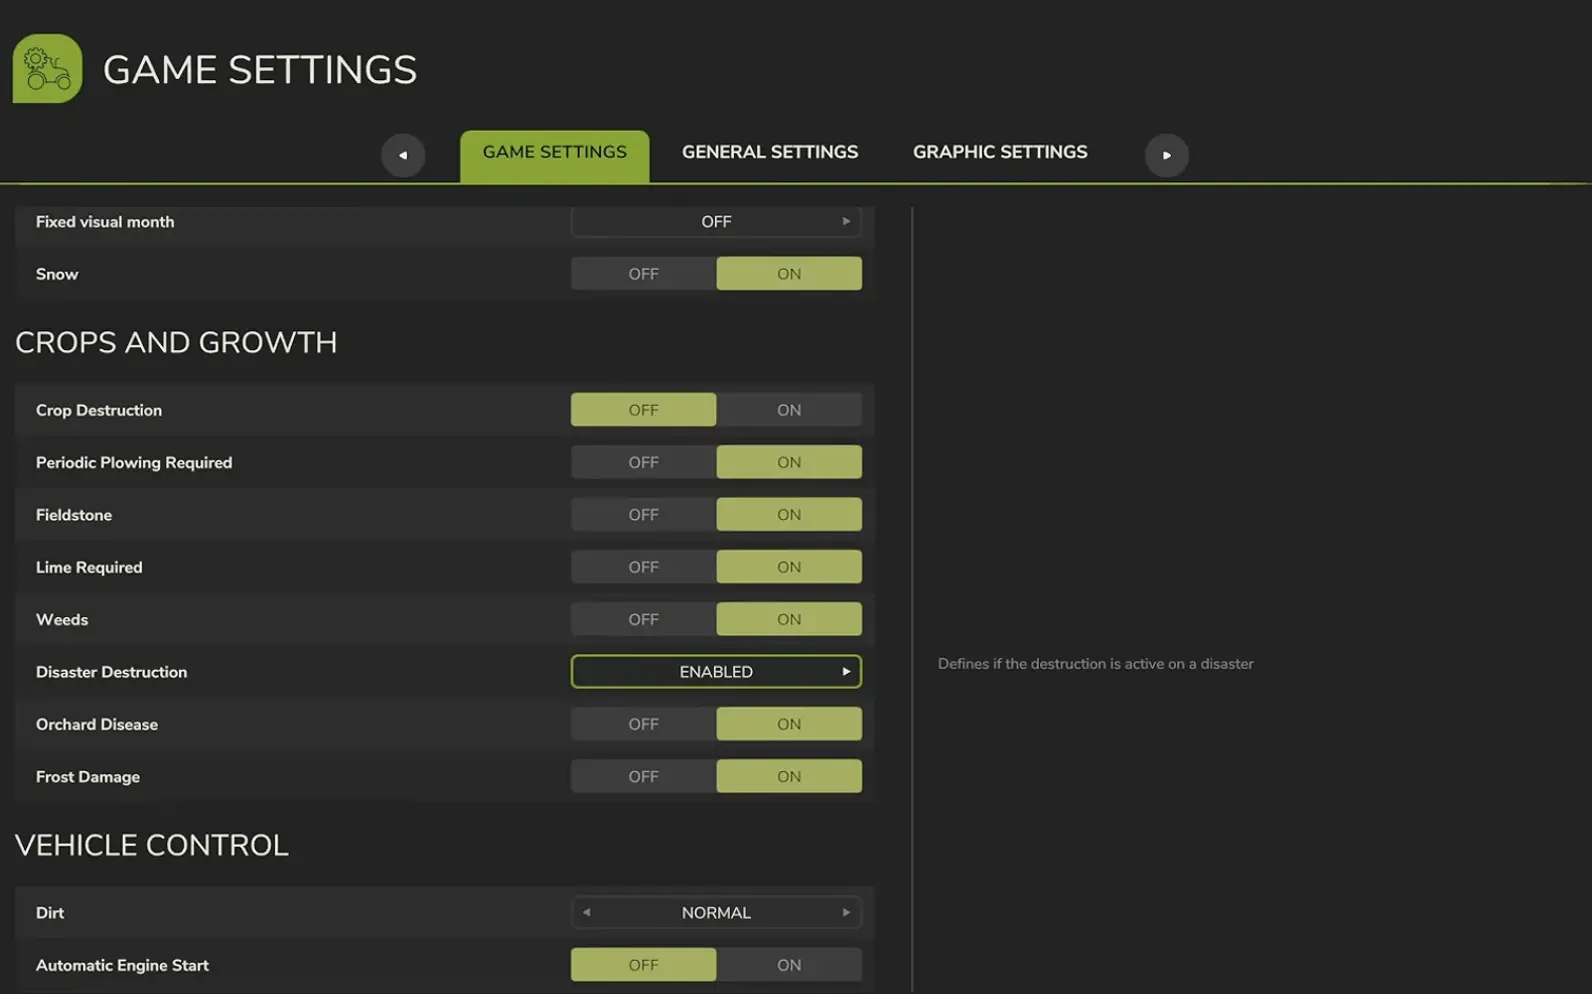Viewport: 1592px width, 994px height.
Task: Click the Vehicle Control section heading
Action: pos(152,845)
